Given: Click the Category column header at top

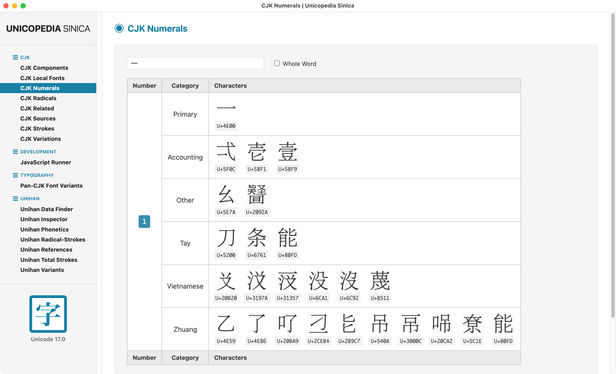Looking at the screenshot, I should (x=185, y=85).
